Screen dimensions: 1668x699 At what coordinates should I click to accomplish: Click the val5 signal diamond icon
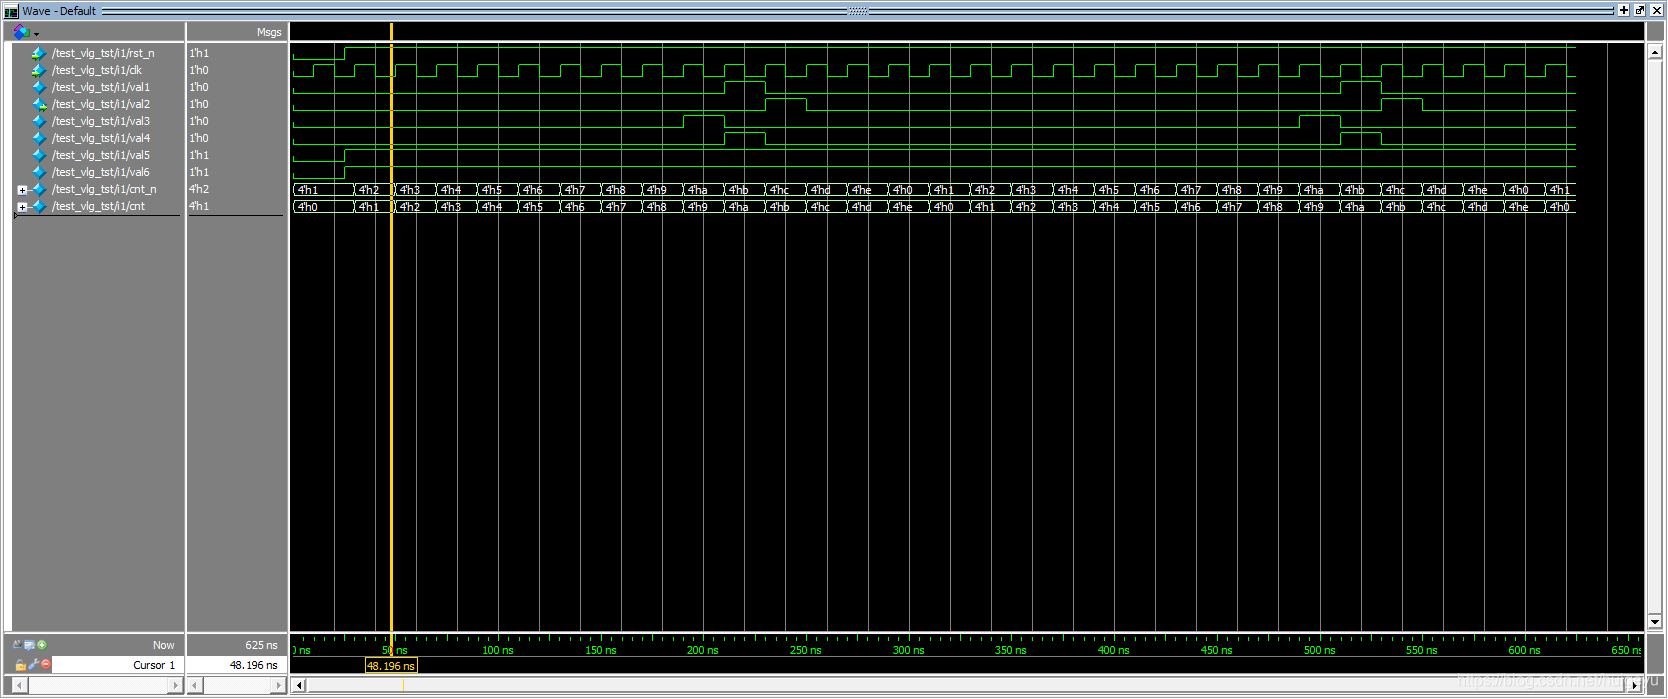coord(39,155)
